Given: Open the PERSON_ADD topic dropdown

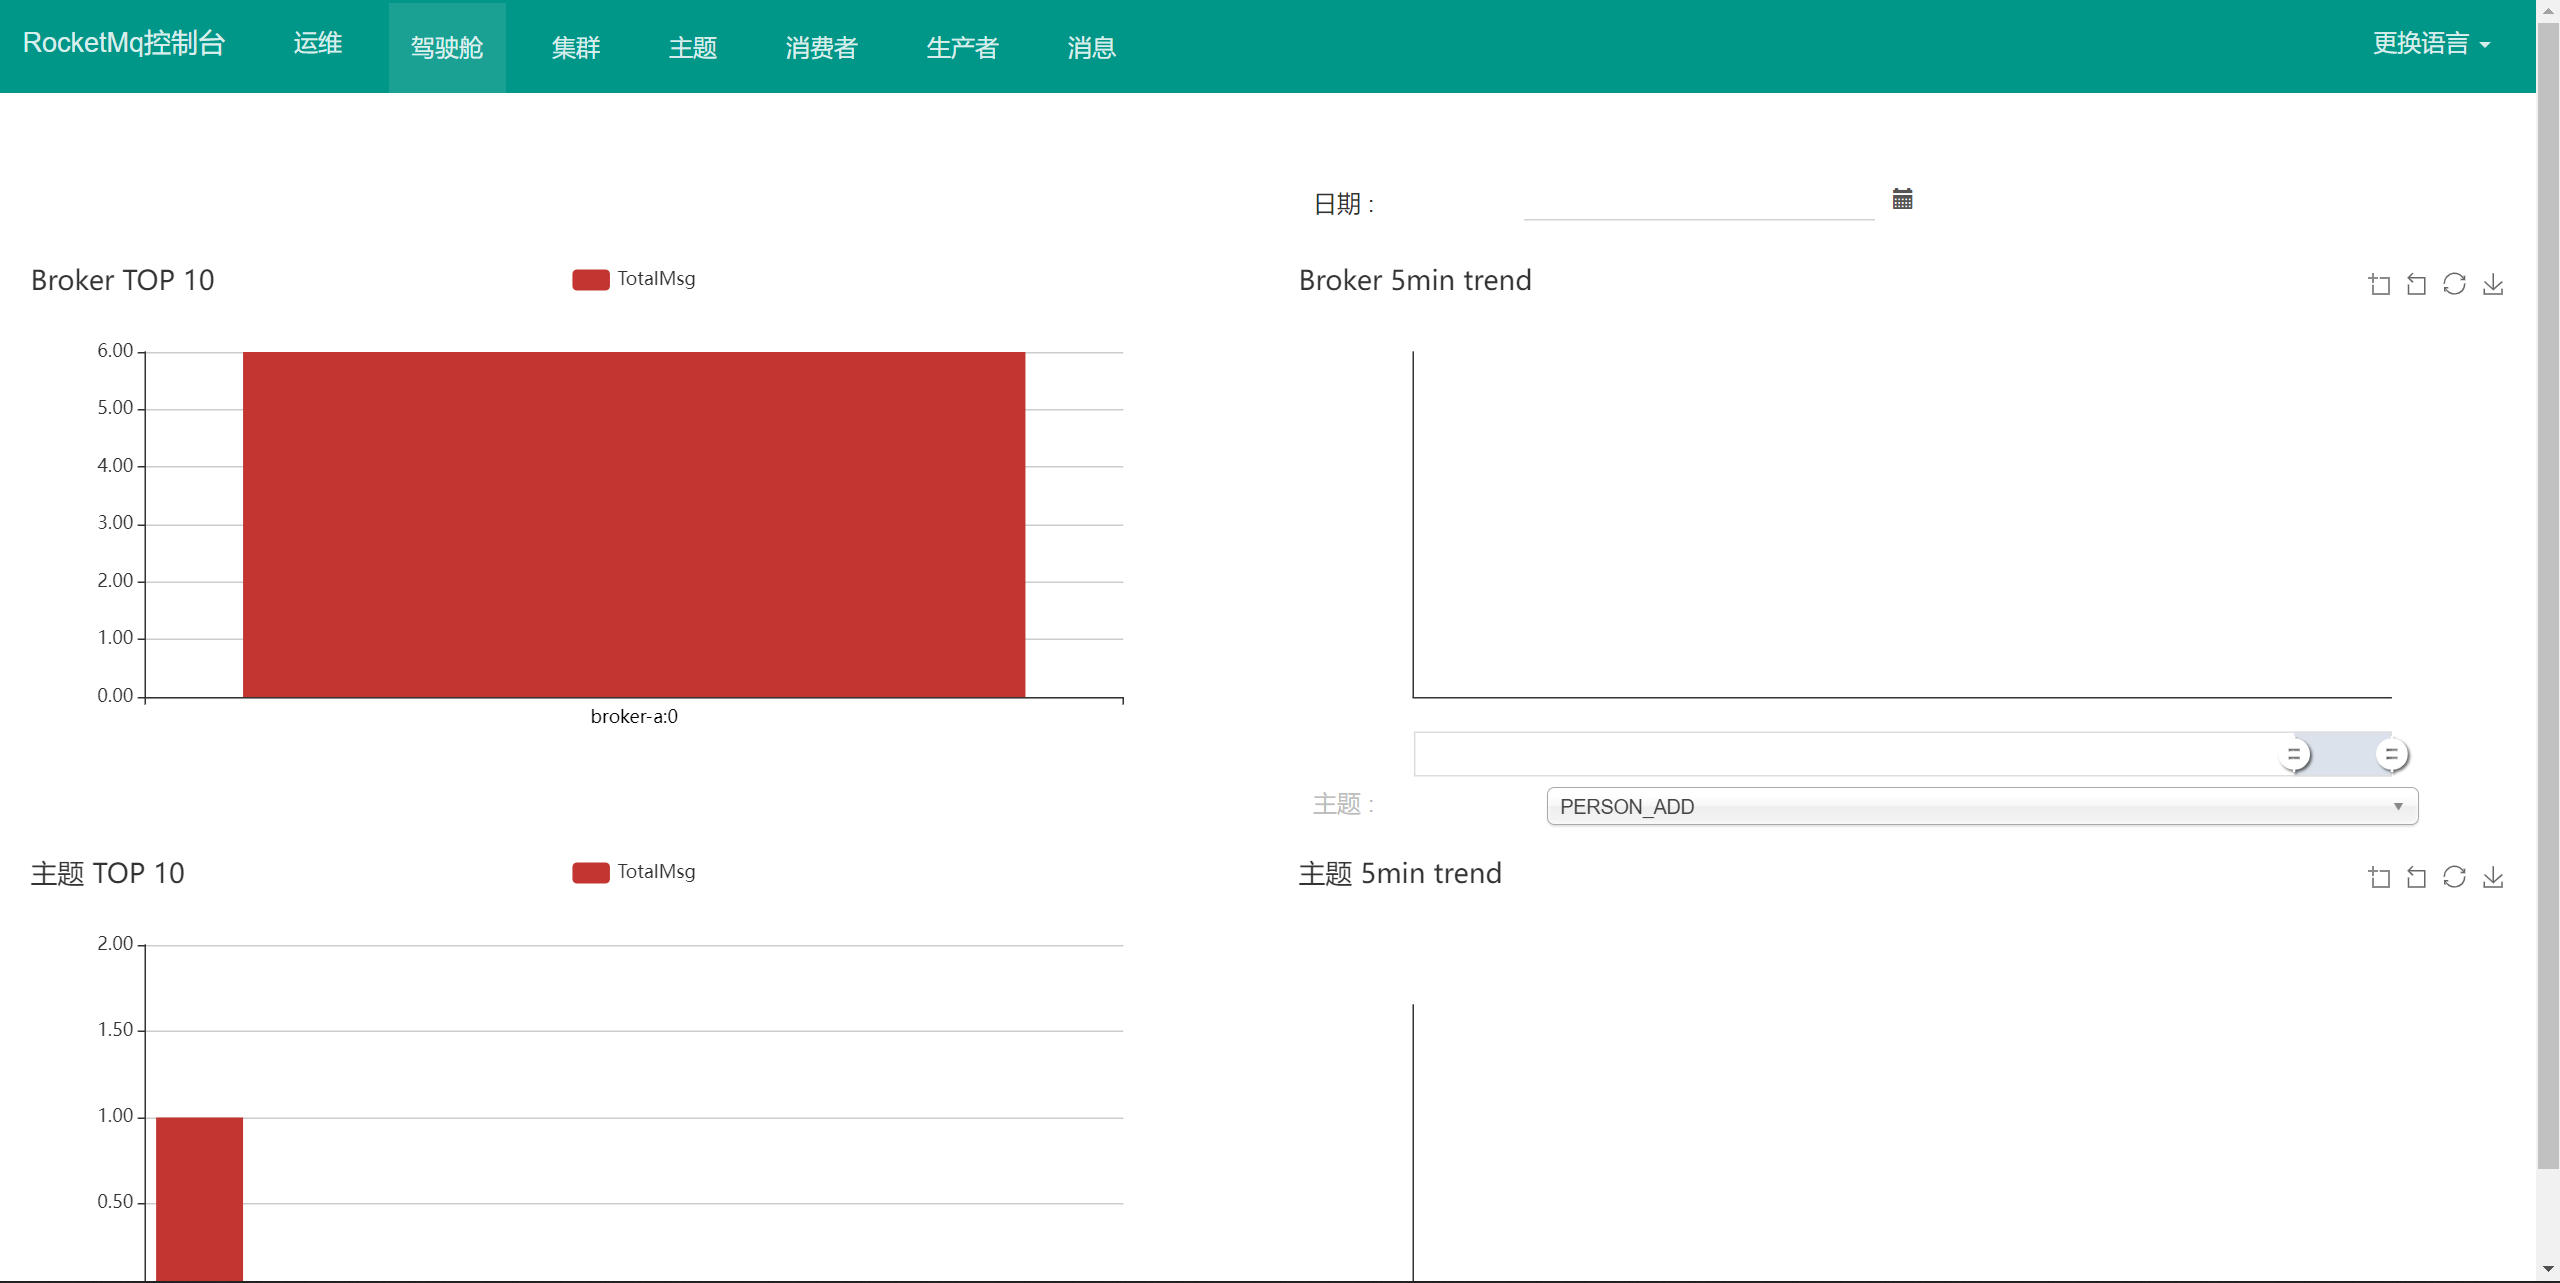Looking at the screenshot, I should (1981, 806).
